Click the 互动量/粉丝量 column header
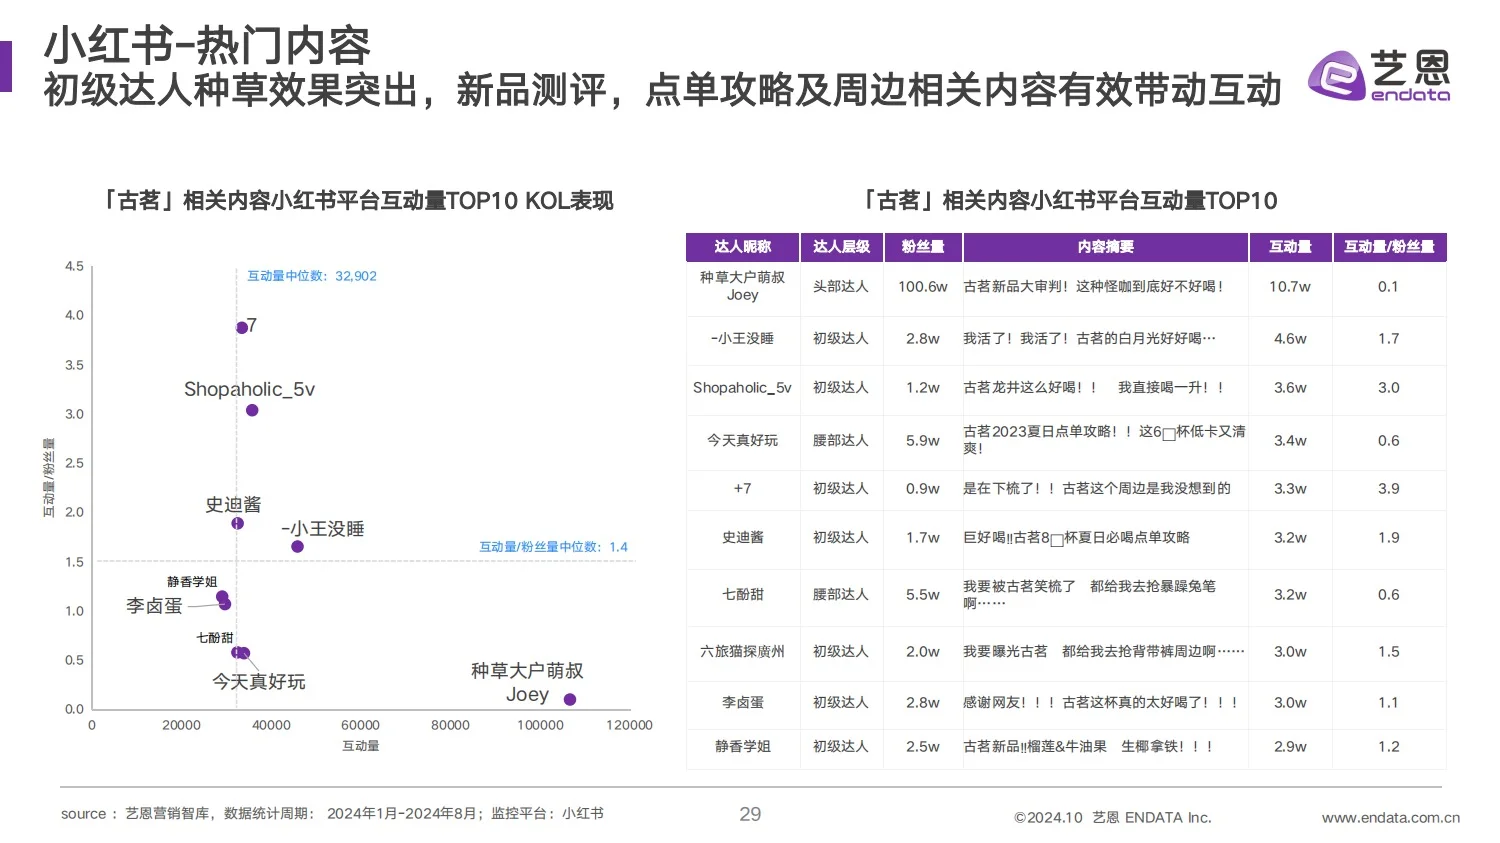1500x843 pixels. click(x=1389, y=246)
